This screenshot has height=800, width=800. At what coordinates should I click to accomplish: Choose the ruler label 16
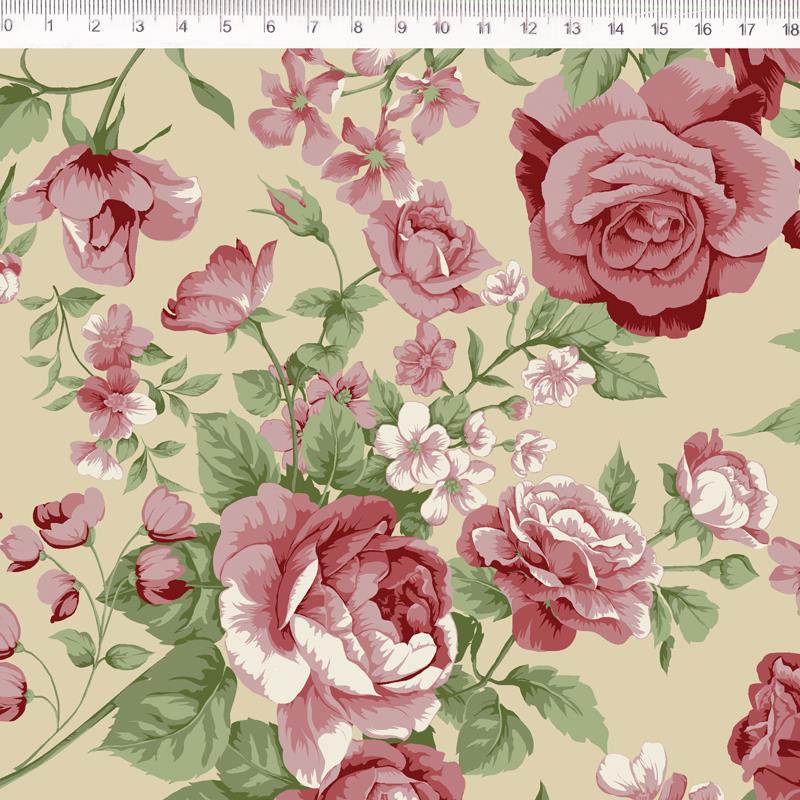coord(704,29)
